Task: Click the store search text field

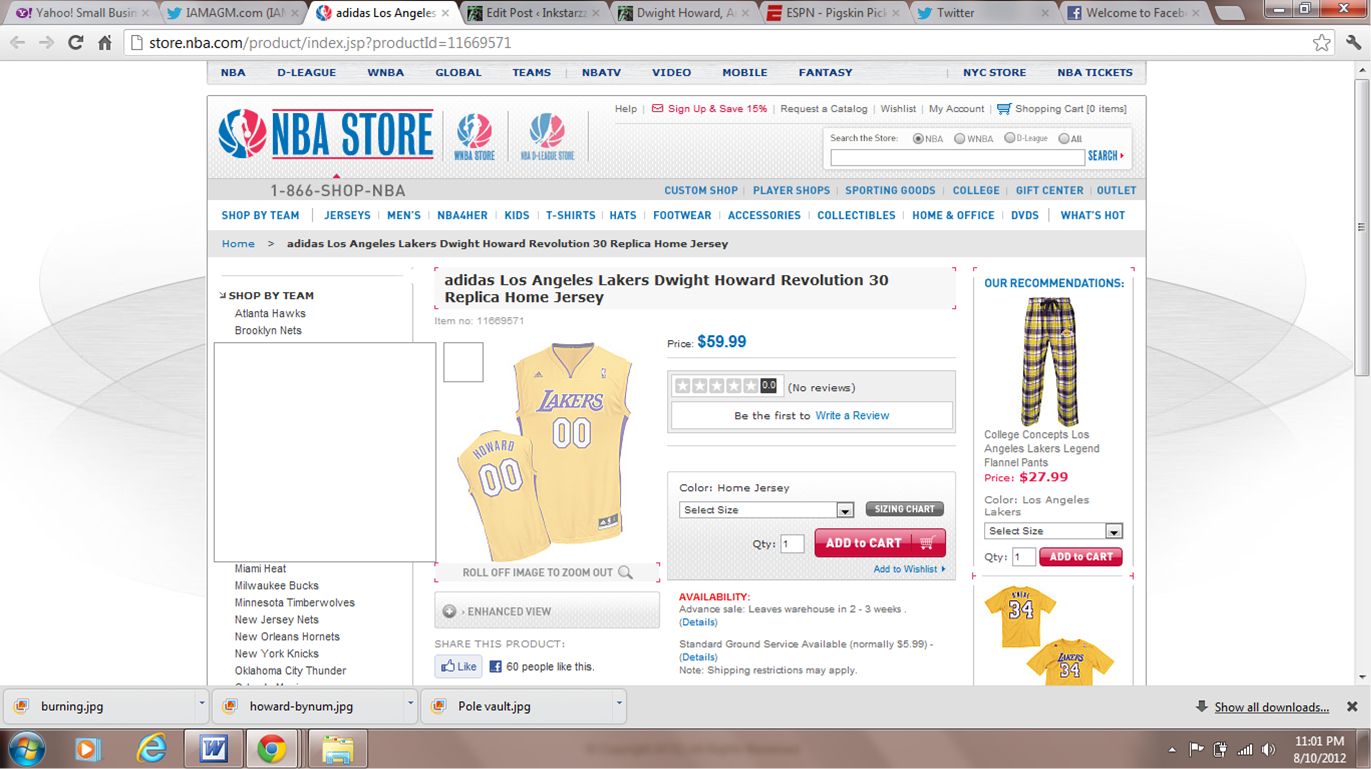Action: click(957, 157)
